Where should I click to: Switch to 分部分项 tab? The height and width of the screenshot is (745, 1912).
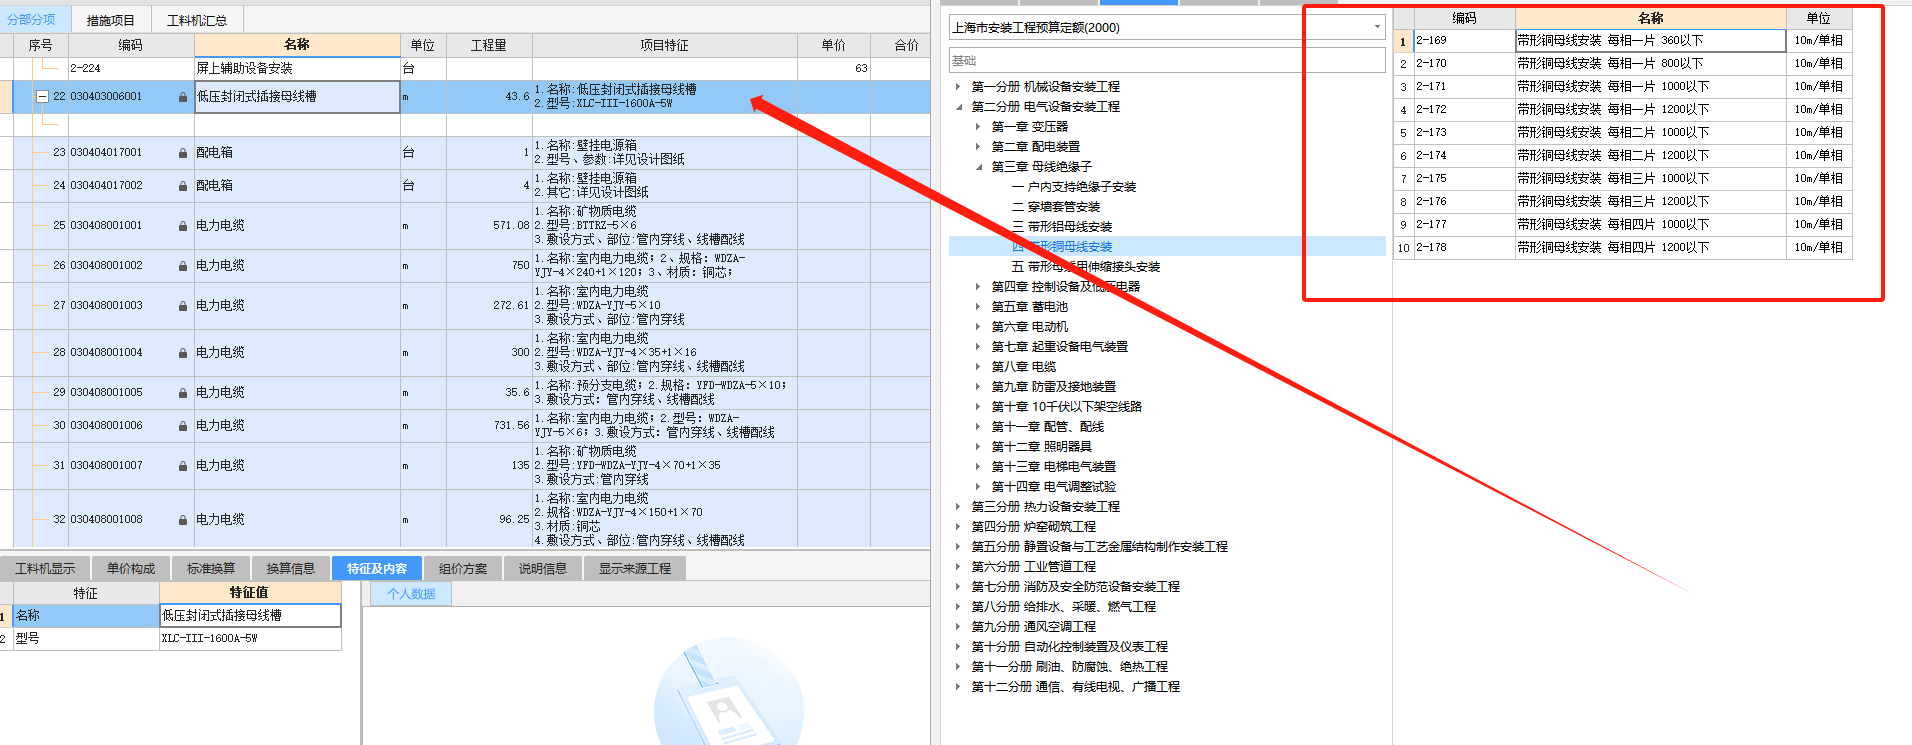coord(32,20)
